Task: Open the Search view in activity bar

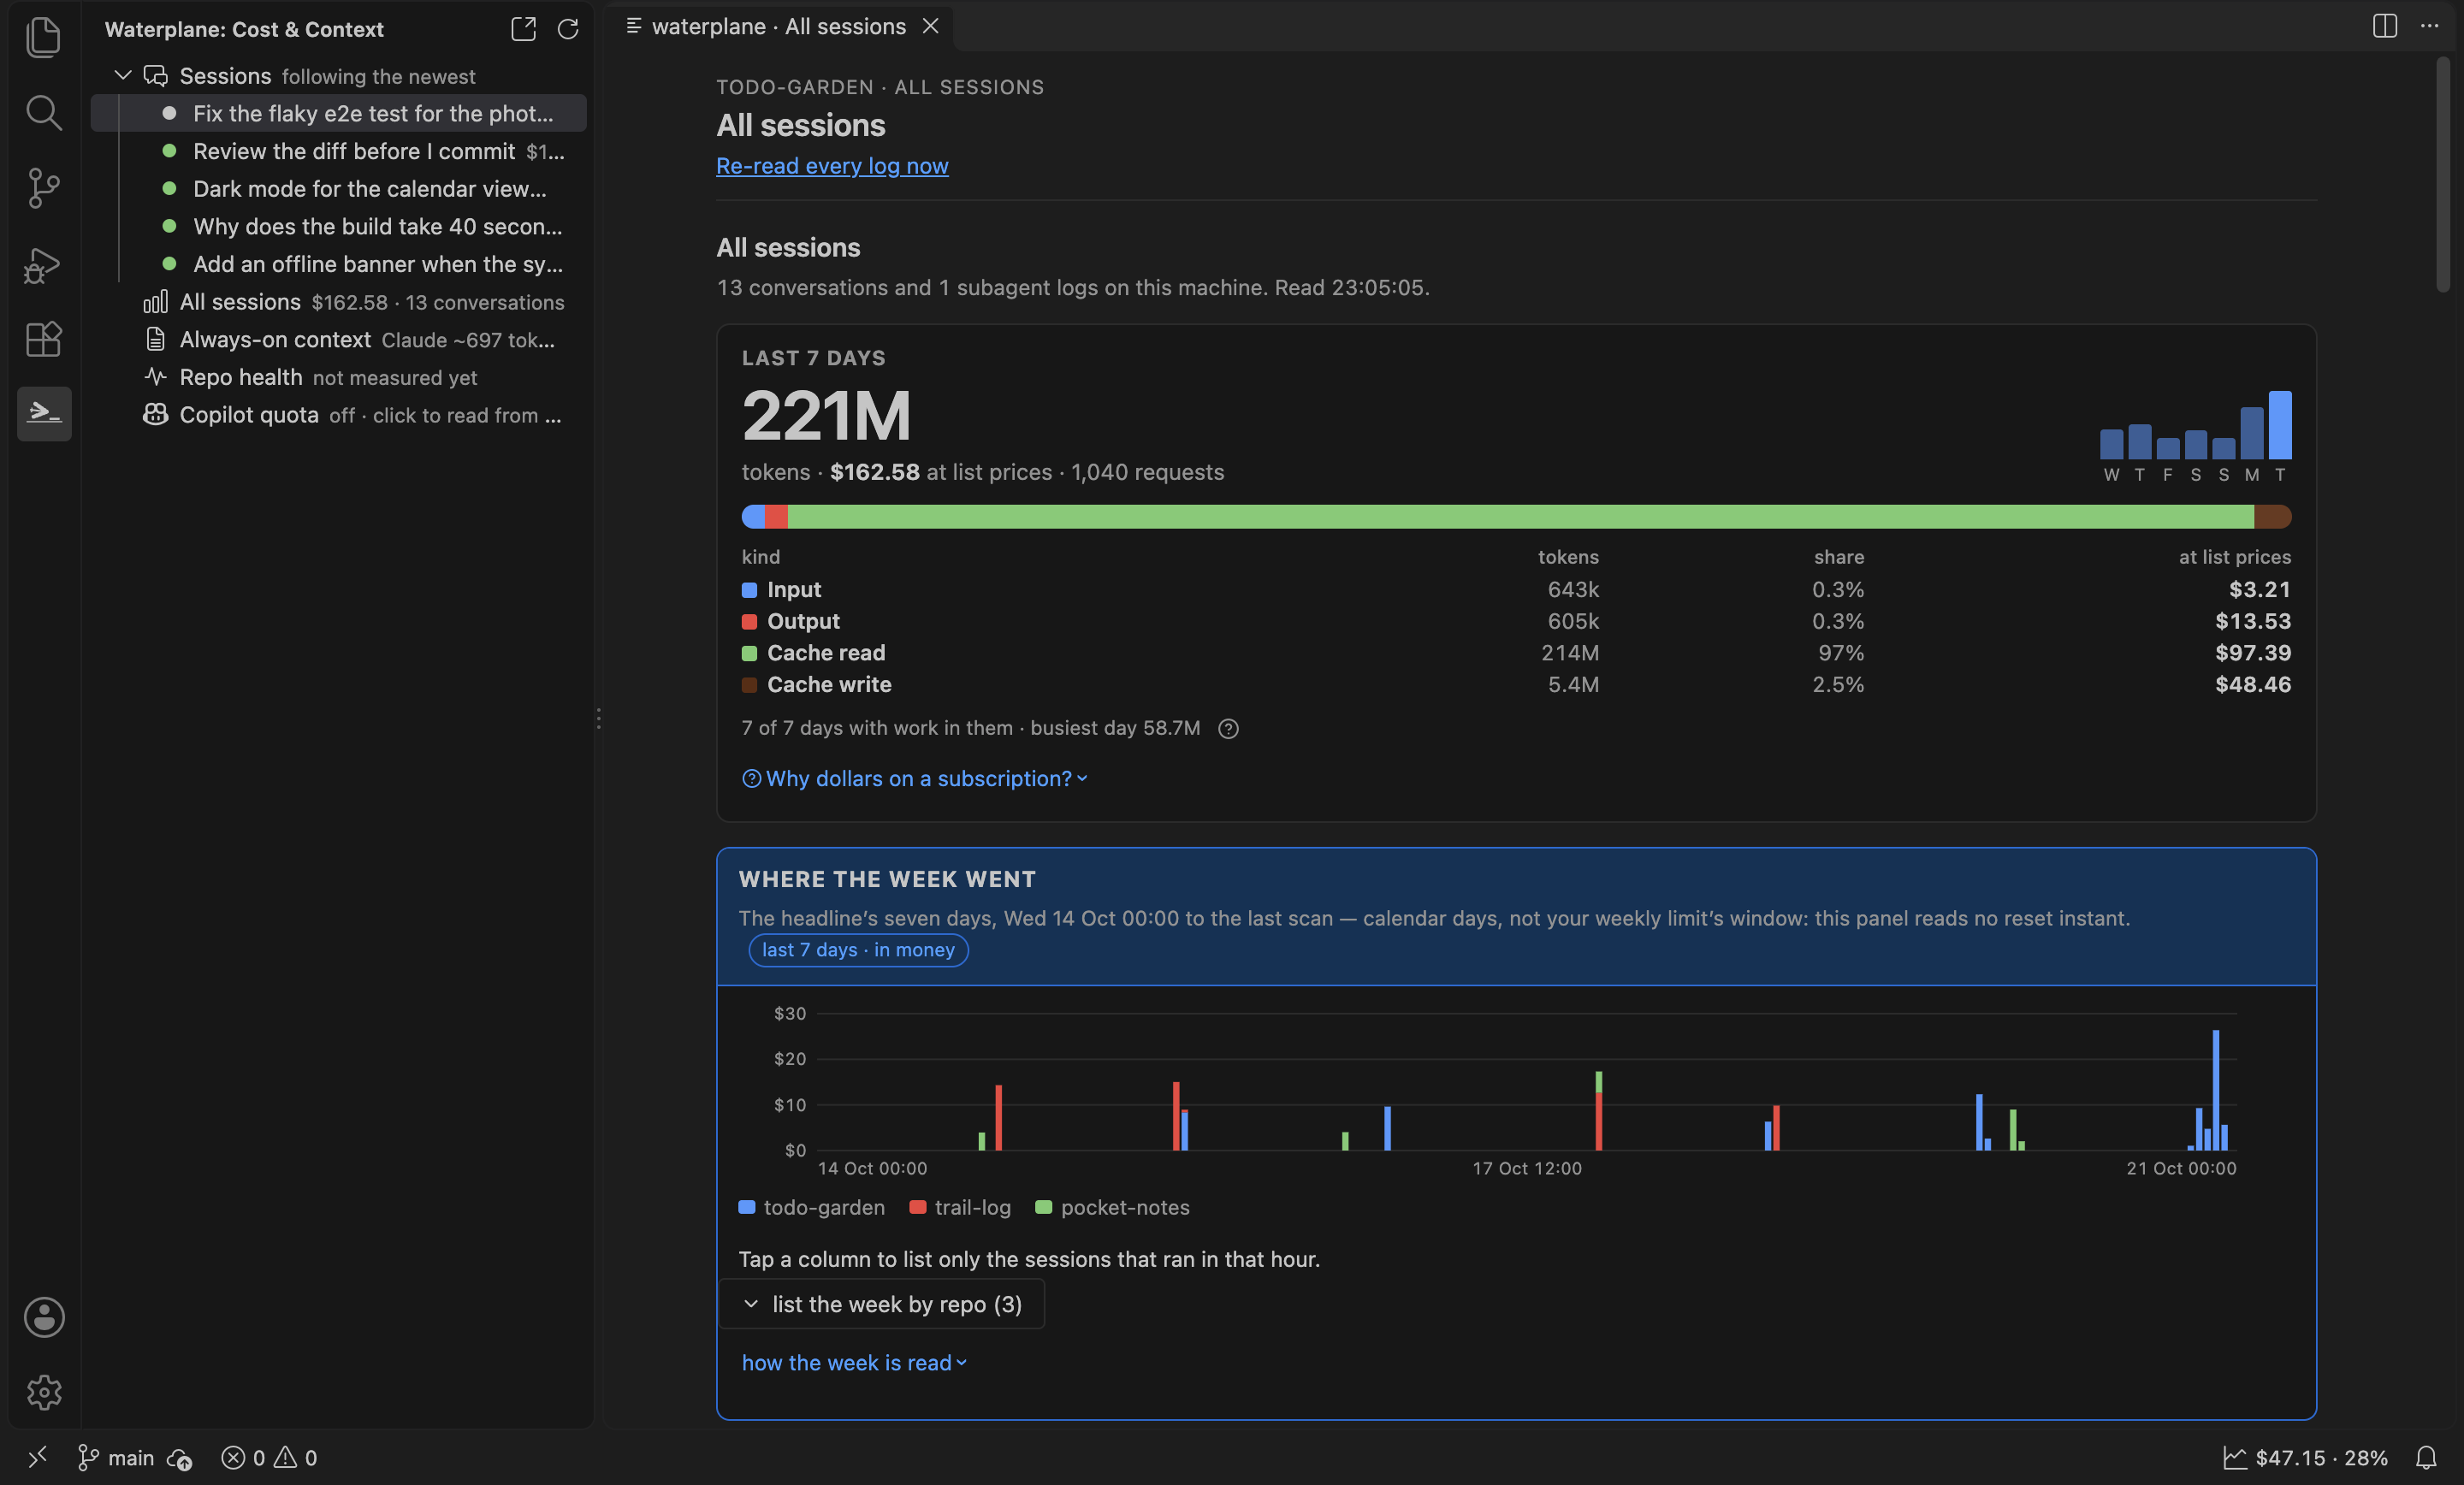Action: pos(43,112)
